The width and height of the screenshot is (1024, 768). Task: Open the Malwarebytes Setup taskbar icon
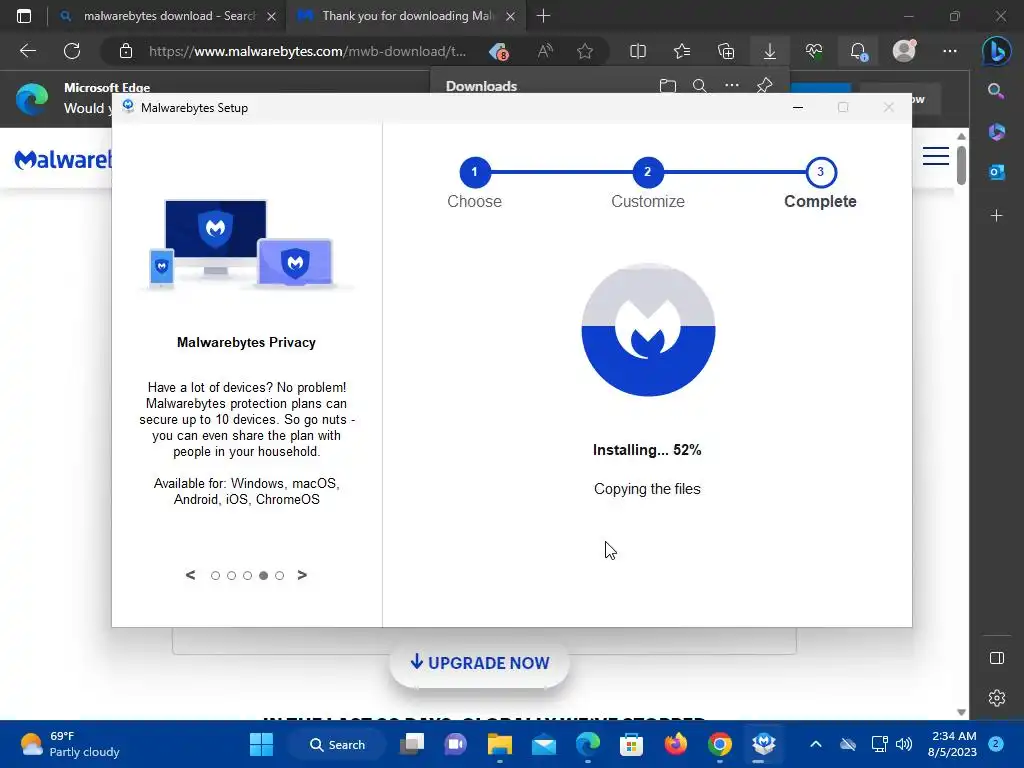click(763, 744)
